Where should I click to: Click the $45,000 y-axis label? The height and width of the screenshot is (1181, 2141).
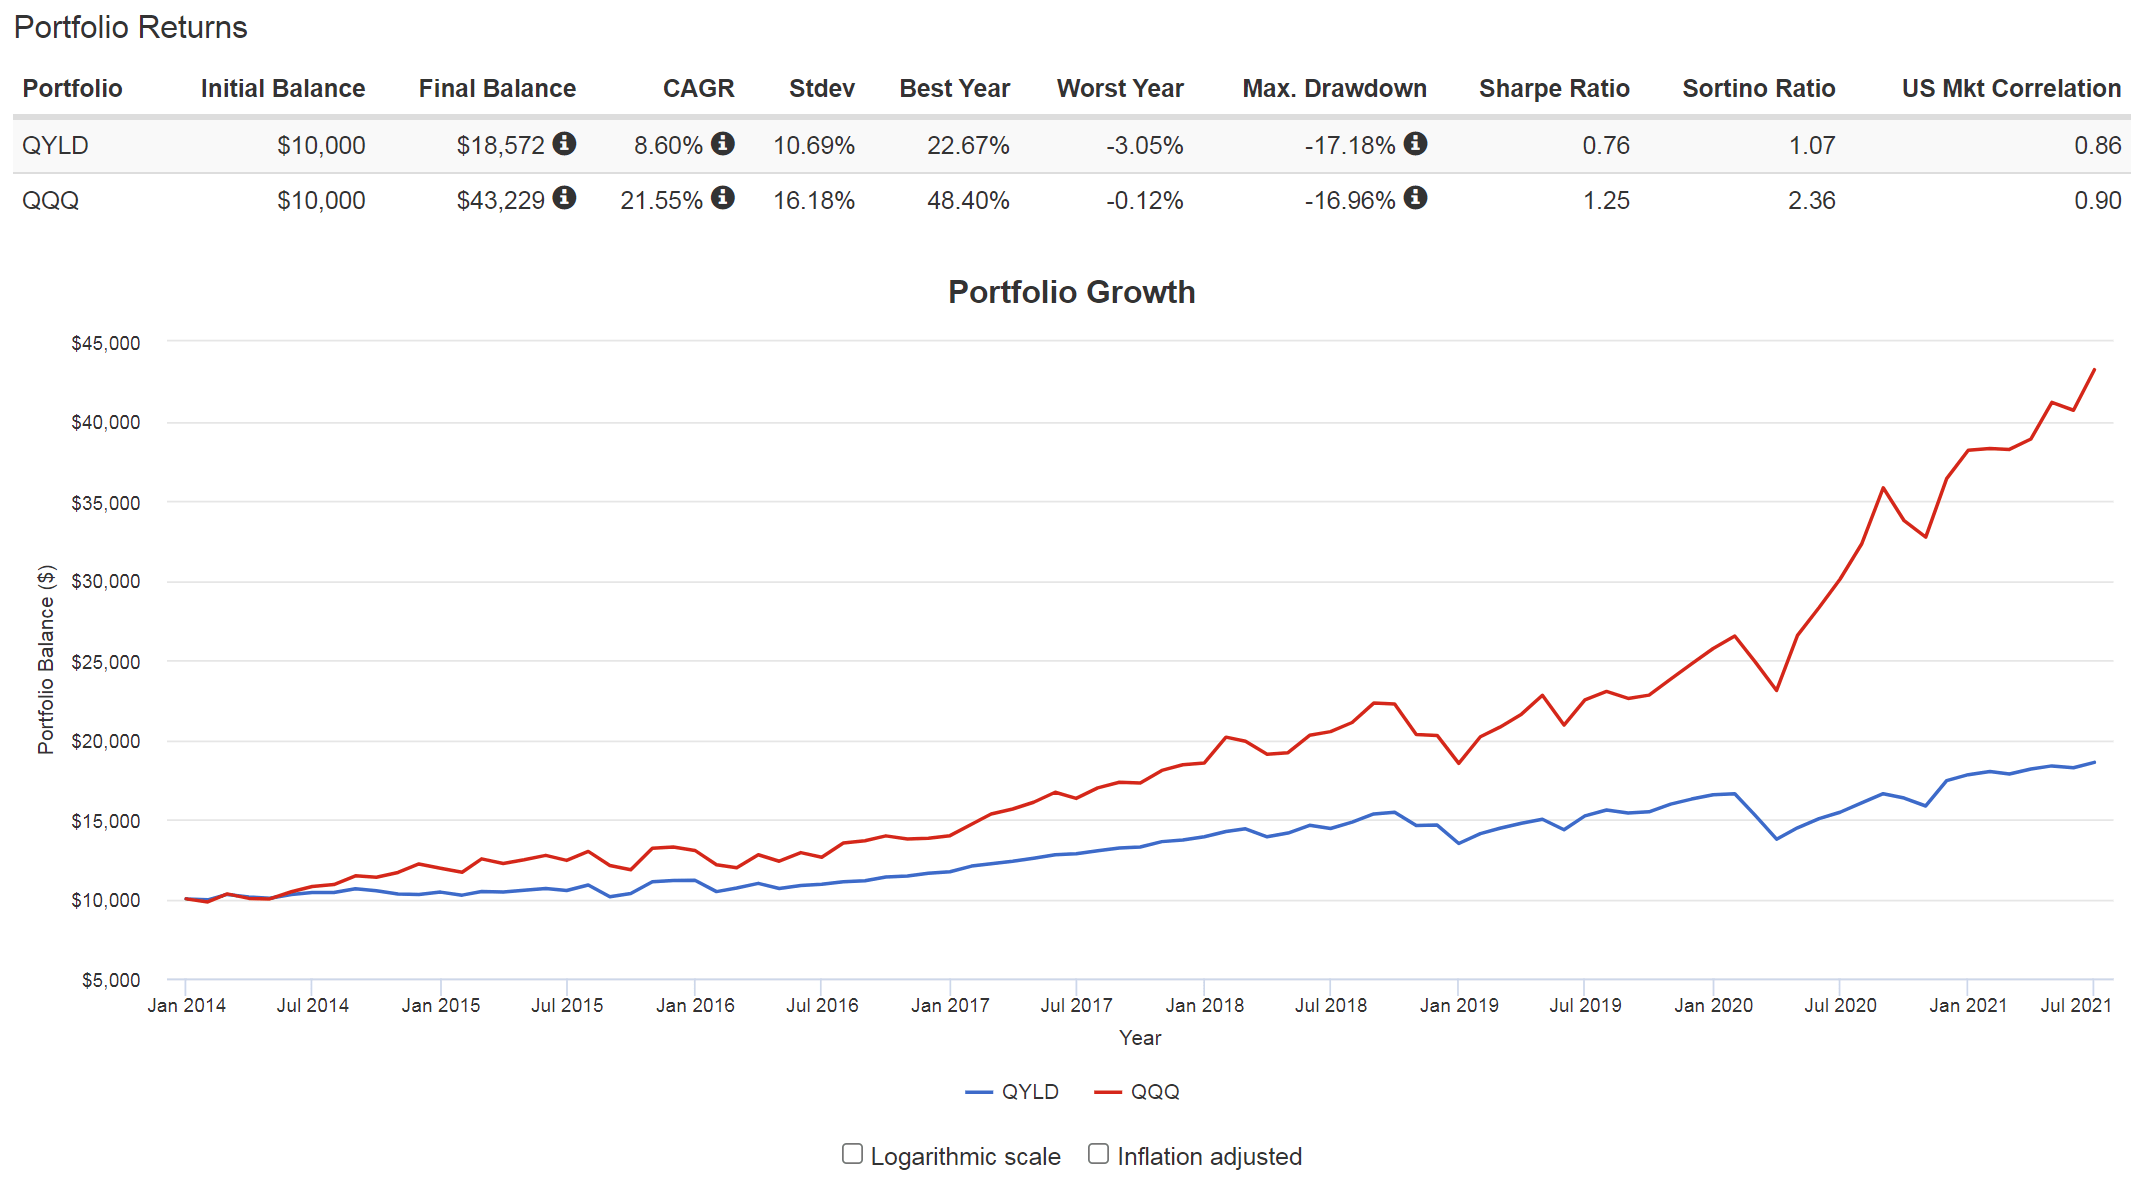pyautogui.click(x=105, y=343)
